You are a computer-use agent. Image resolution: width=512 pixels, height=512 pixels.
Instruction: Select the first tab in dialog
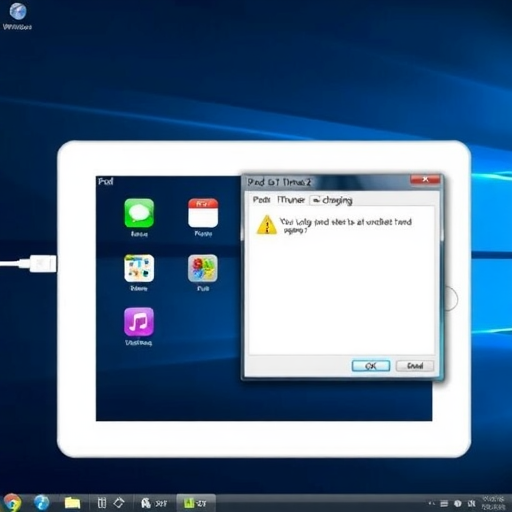(261, 200)
